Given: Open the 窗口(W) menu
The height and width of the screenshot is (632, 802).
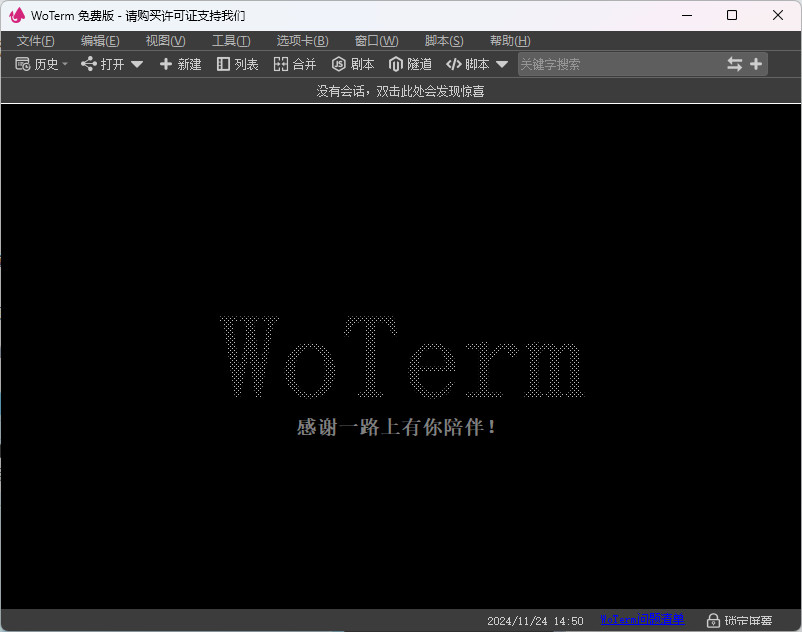Looking at the screenshot, I should point(376,40).
